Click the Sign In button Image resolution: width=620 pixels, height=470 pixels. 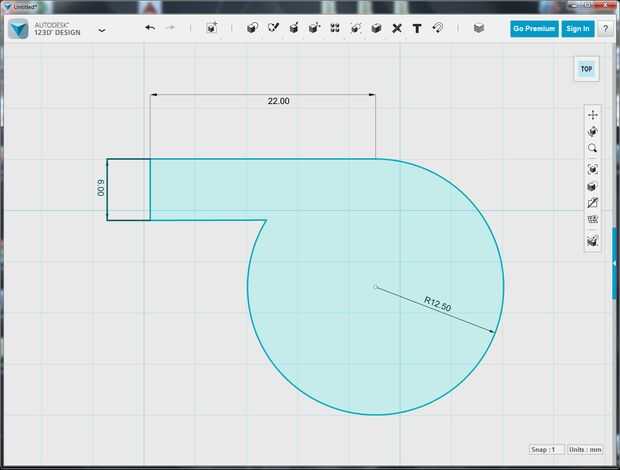click(578, 29)
